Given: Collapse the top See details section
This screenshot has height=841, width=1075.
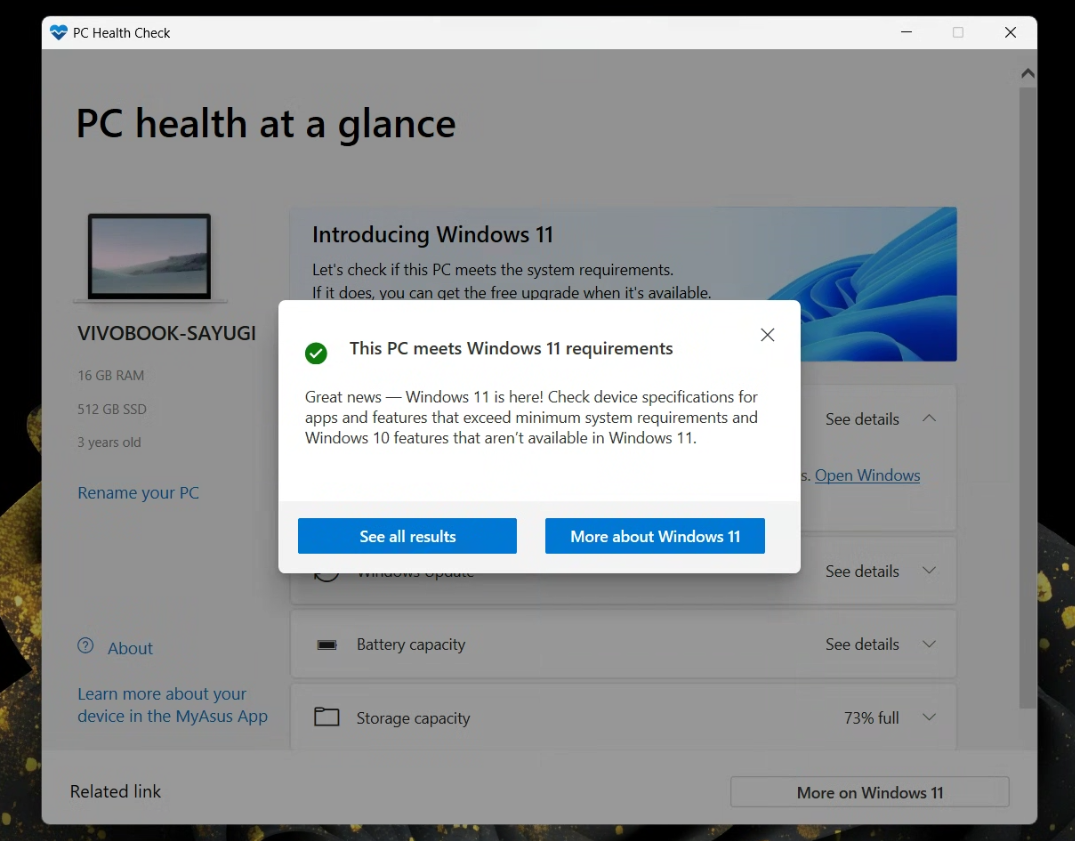Looking at the screenshot, I should coord(929,419).
